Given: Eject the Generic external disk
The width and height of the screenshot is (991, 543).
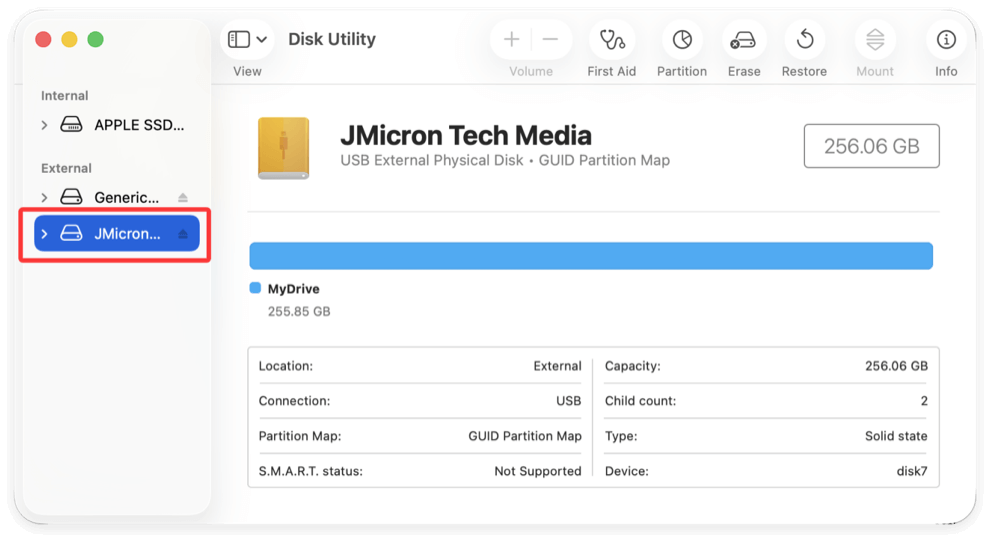Looking at the screenshot, I should click(x=183, y=198).
